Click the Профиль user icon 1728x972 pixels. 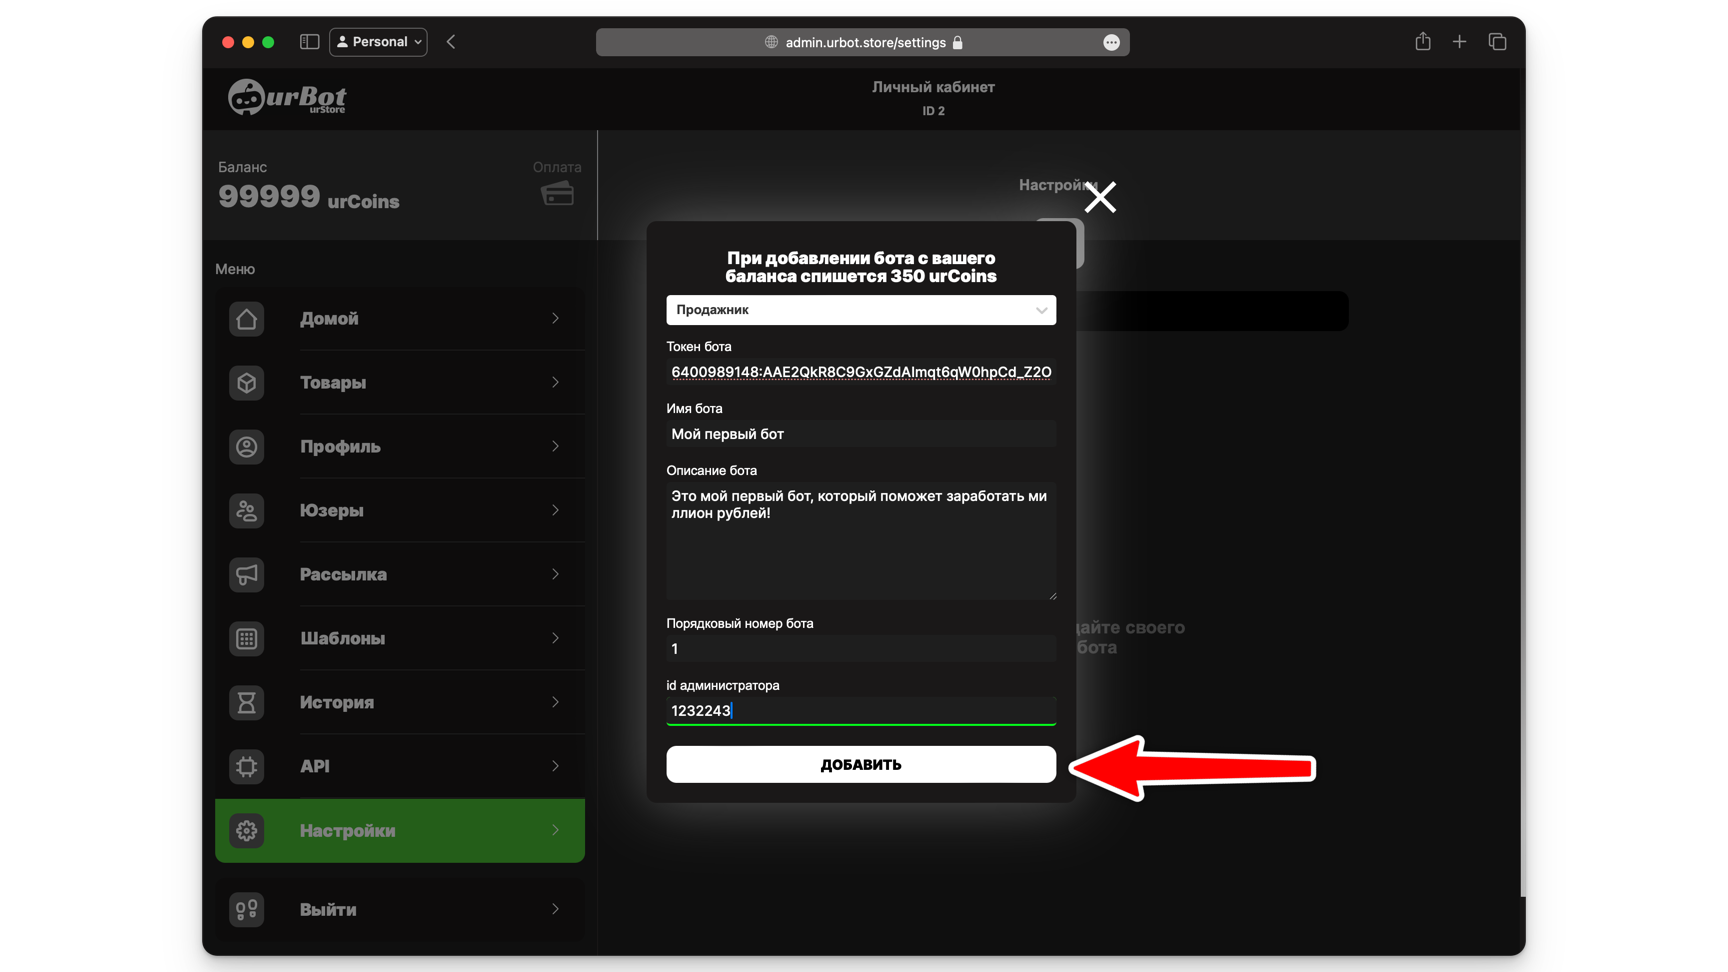click(246, 447)
